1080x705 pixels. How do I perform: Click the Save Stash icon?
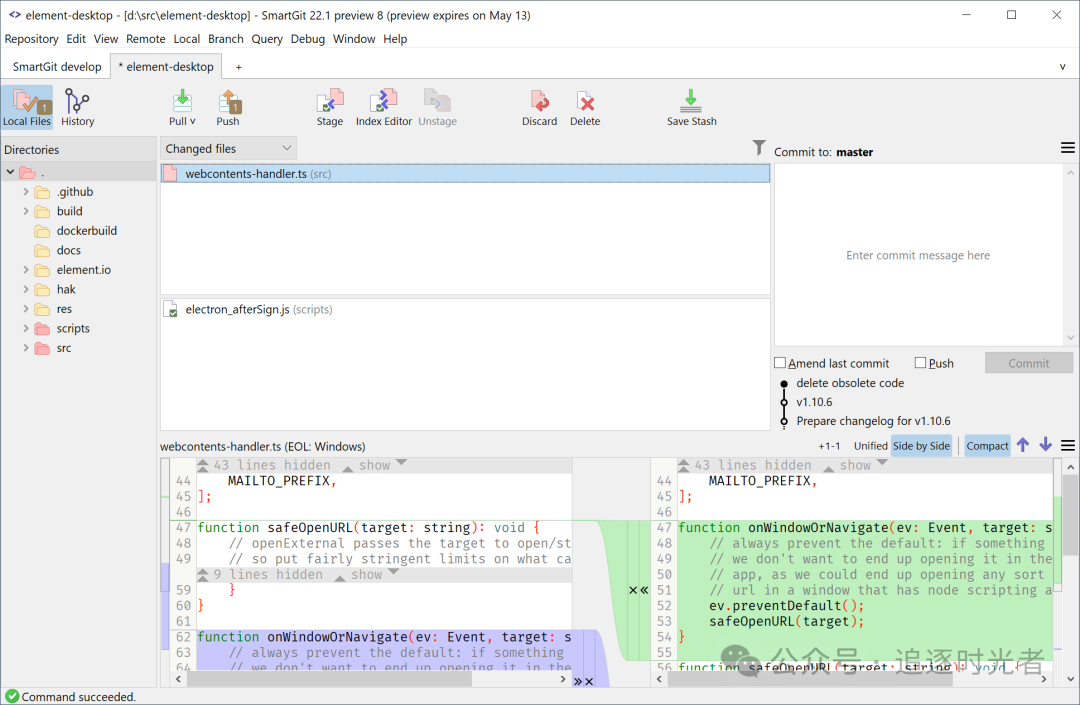pos(691,101)
